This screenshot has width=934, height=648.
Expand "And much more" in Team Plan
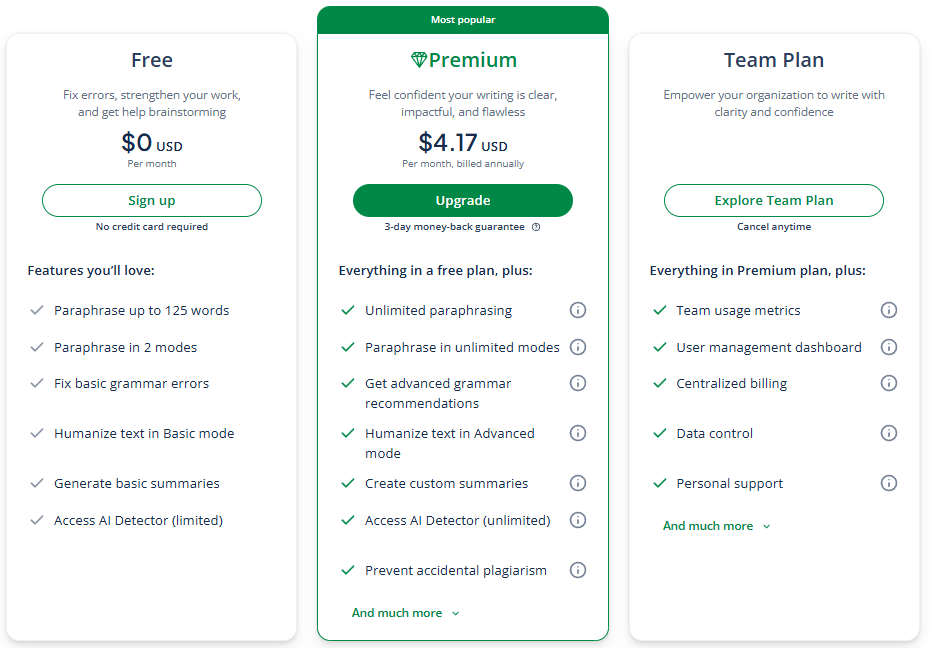click(x=716, y=526)
